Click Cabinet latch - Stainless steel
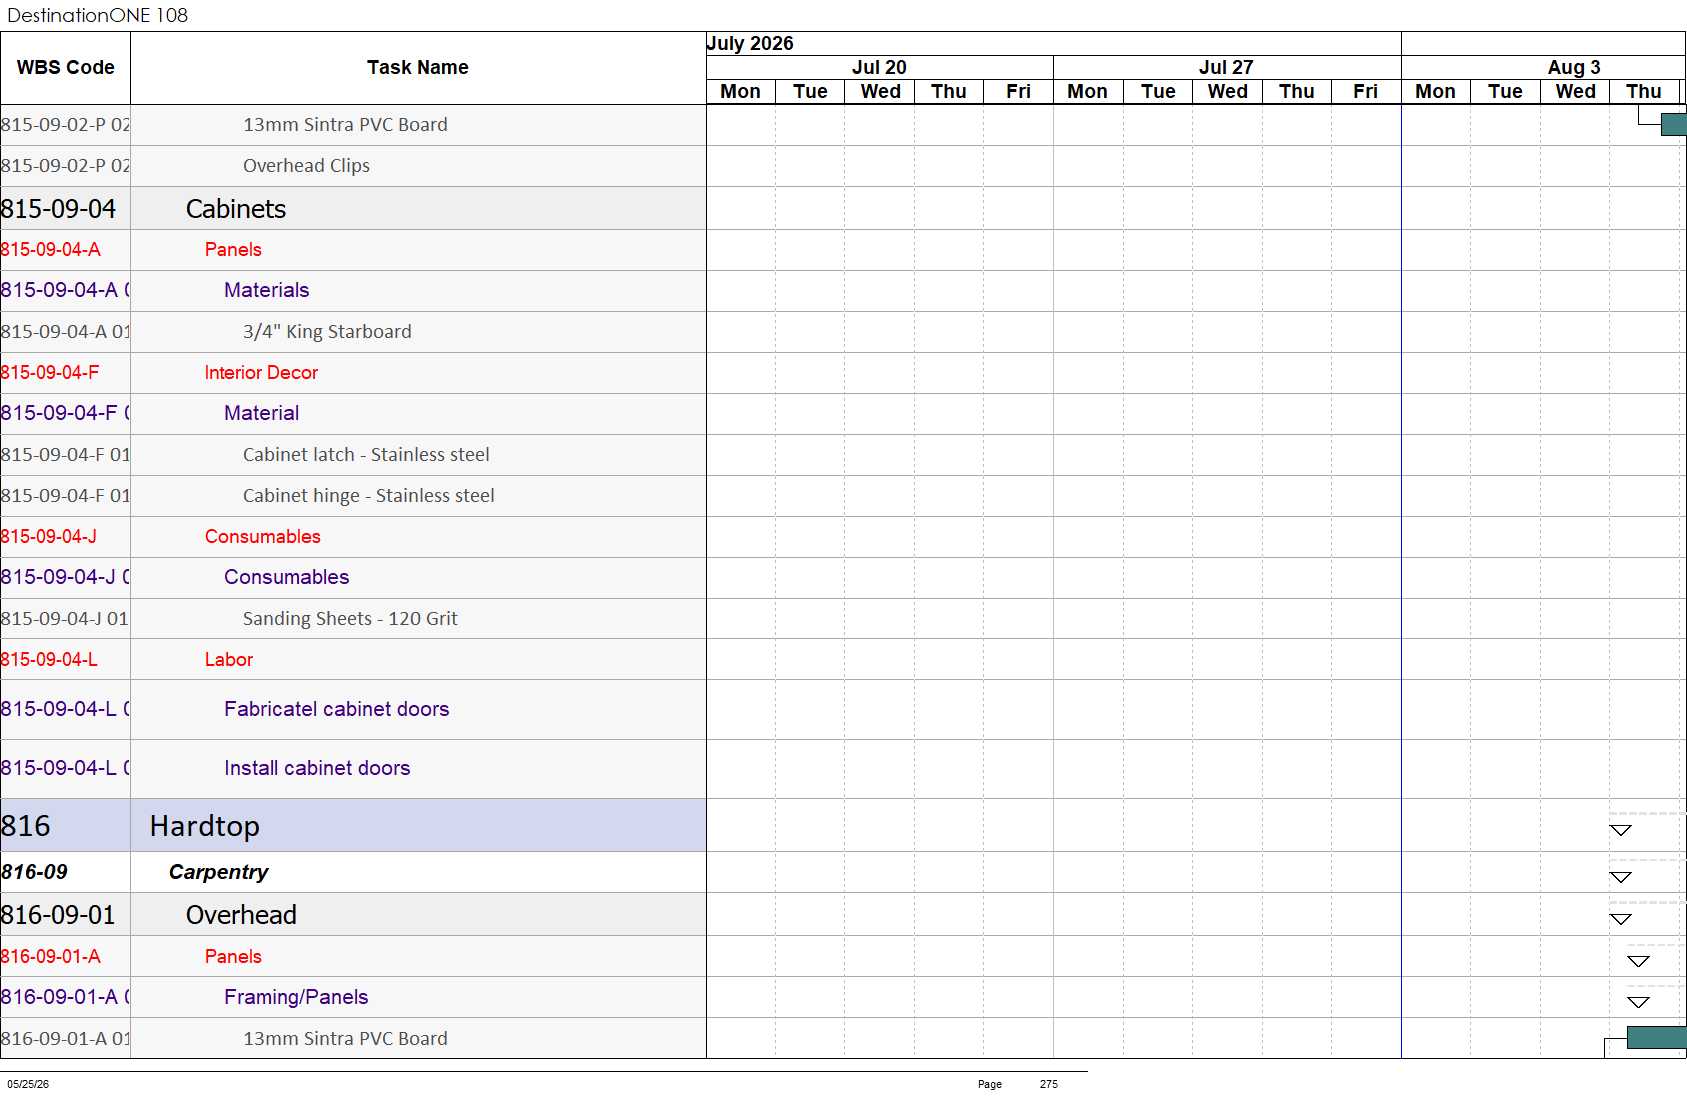Image resolution: width=1687 pixels, height=1097 pixels. tap(366, 454)
